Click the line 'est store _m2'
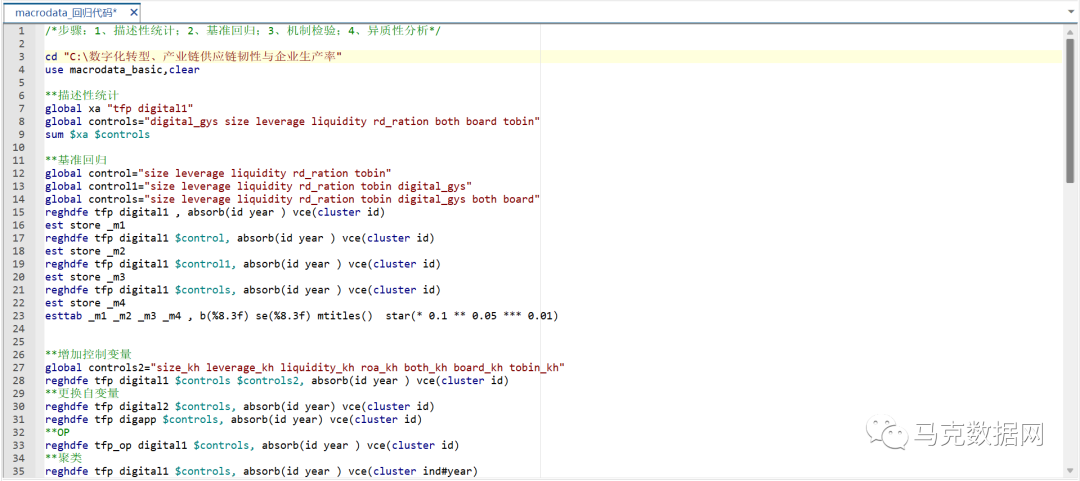This screenshot has height=481, width=1080. tap(85, 251)
